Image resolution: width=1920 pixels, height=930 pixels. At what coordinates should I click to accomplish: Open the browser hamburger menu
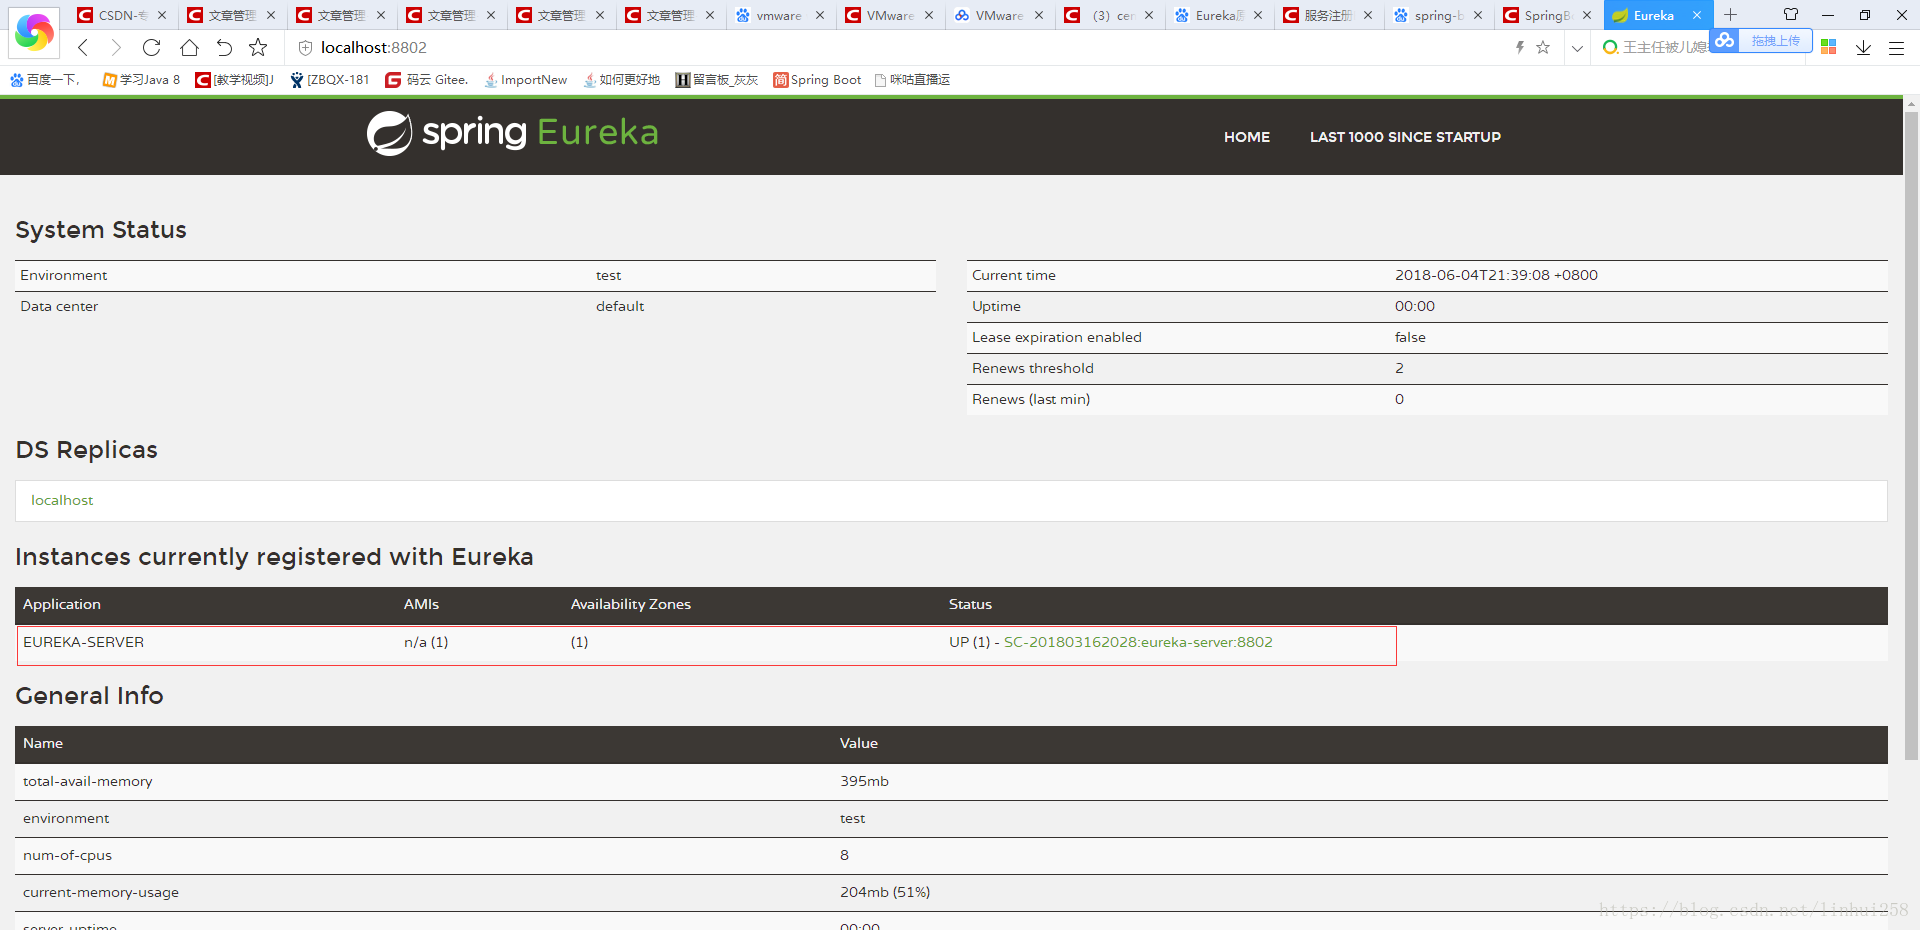[1896, 47]
